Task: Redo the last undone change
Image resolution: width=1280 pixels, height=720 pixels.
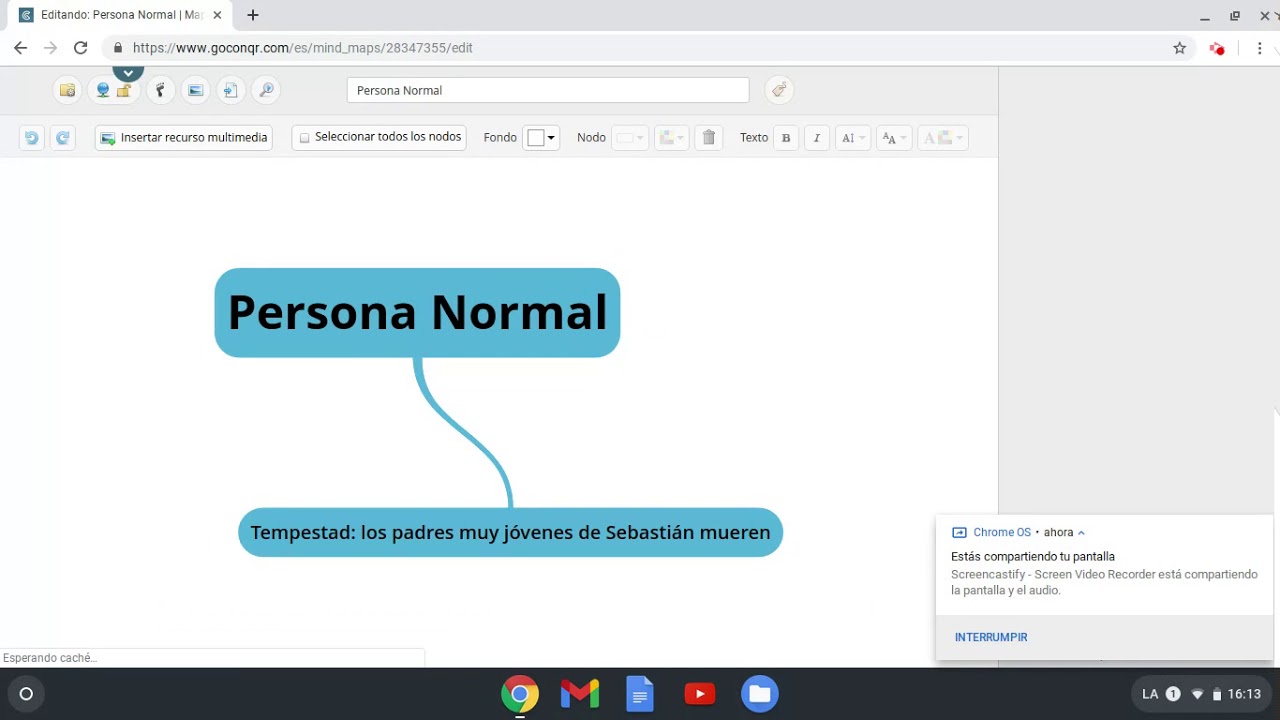Action: [x=62, y=138]
